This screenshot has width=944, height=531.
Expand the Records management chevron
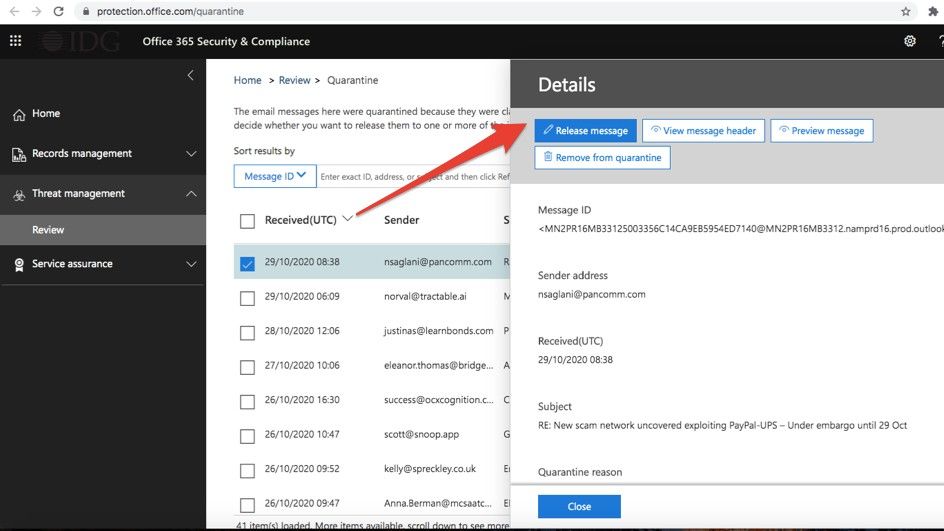[x=191, y=154]
